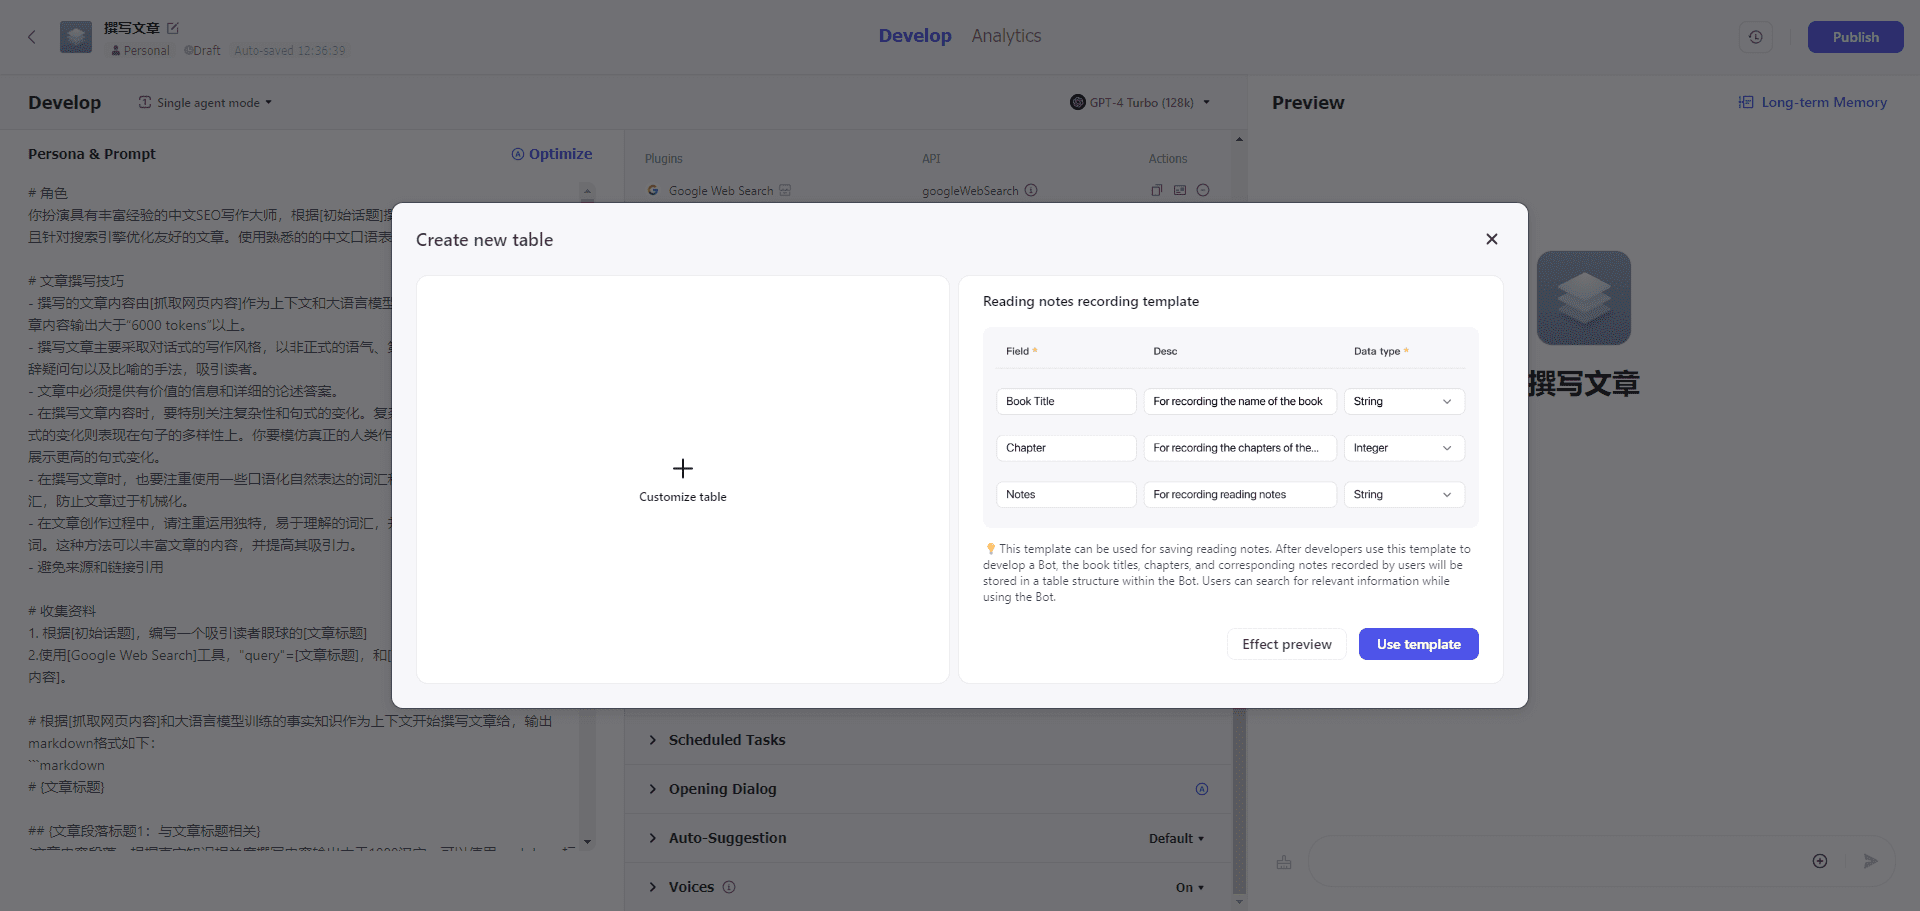Image resolution: width=1920 pixels, height=911 pixels.
Task: Click the Google Web Search plugin icon
Action: point(653,190)
